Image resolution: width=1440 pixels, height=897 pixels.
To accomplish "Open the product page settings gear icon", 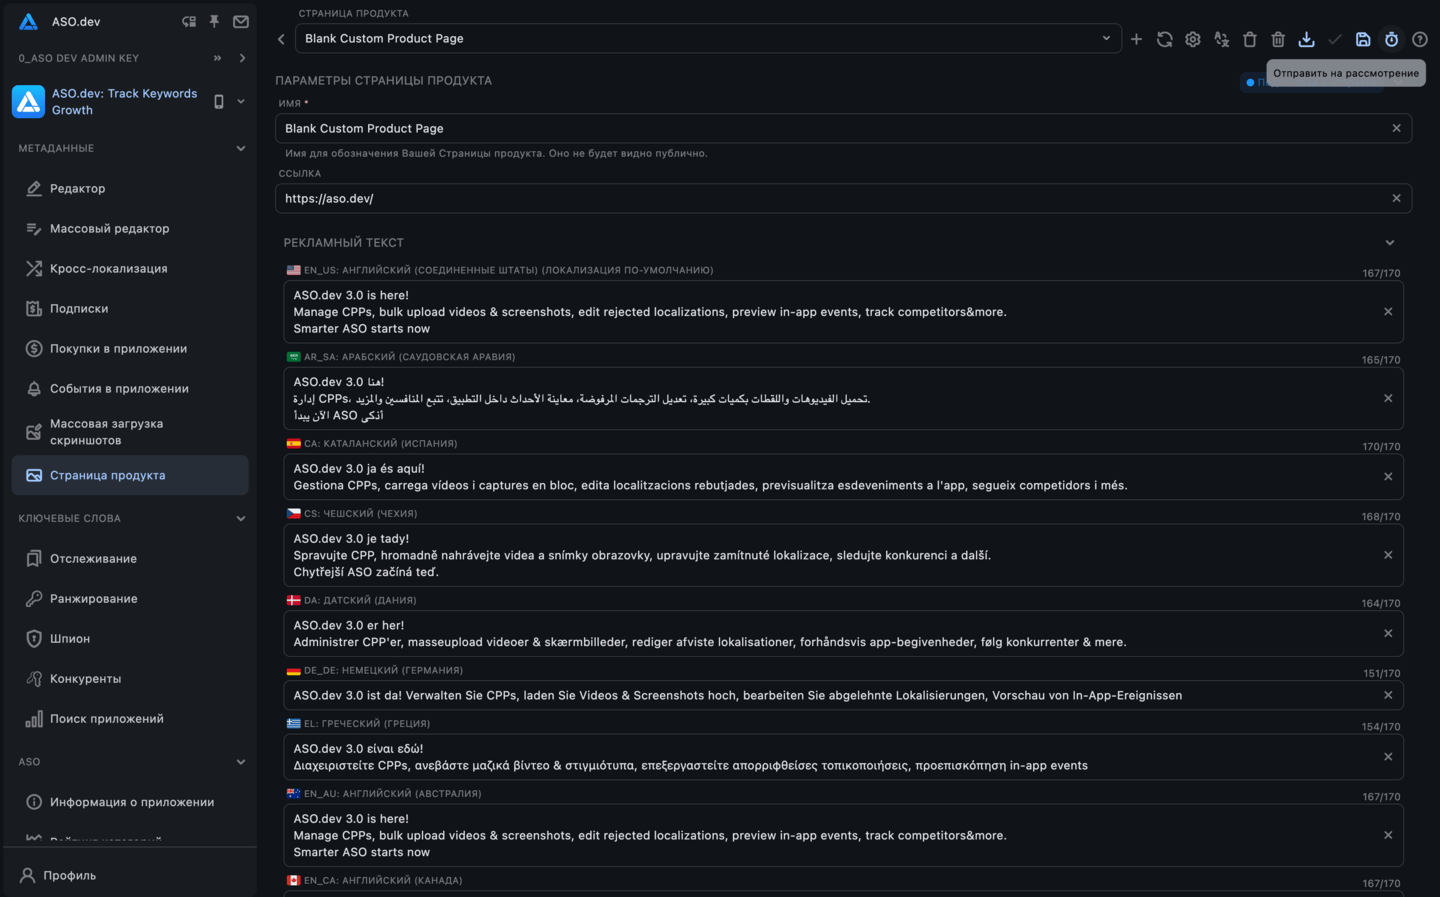I will click(x=1192, y=39).
